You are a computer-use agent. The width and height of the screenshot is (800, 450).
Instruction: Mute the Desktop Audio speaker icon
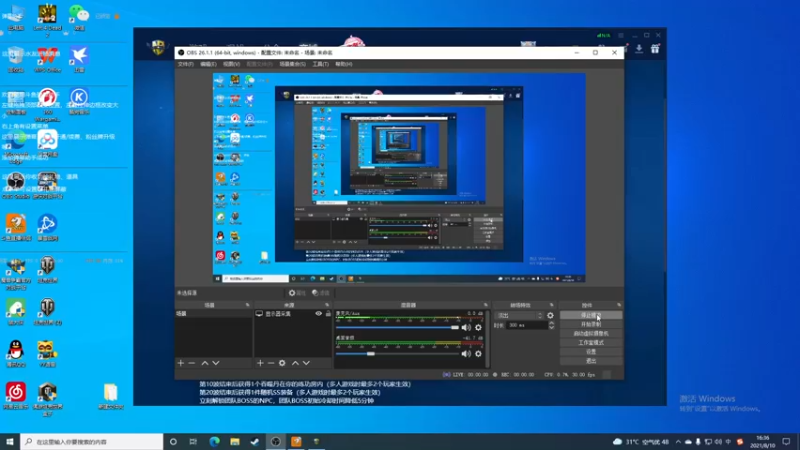466,354
